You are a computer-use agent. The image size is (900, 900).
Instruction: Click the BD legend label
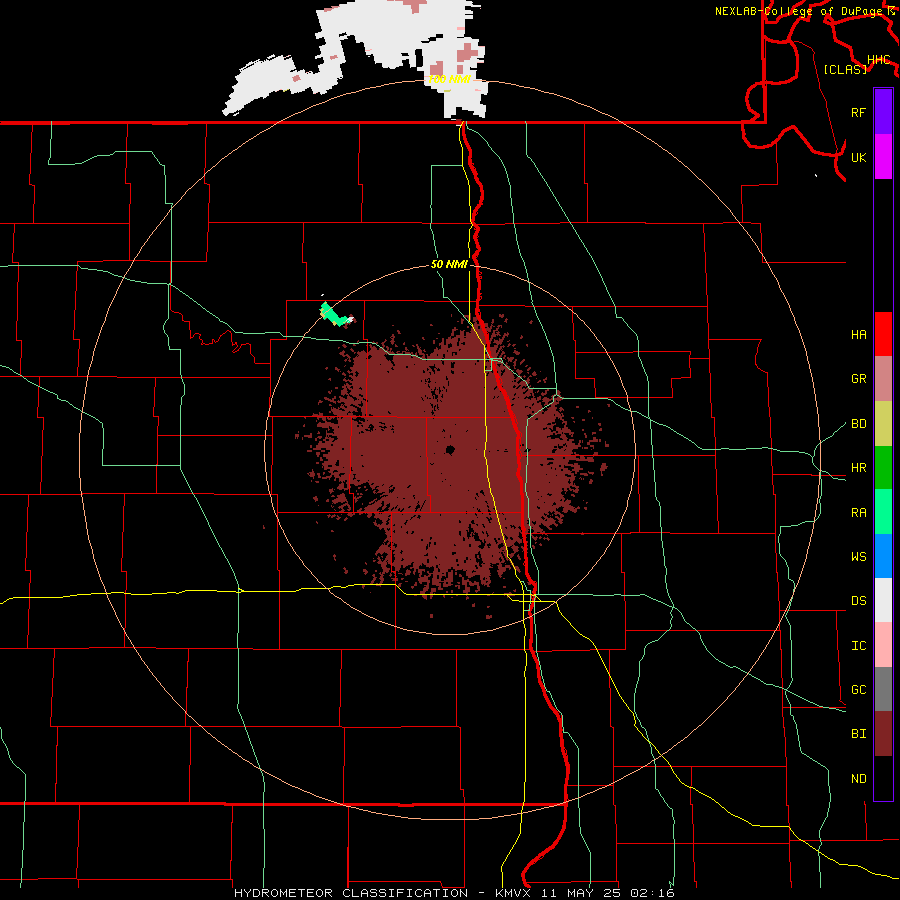click(x=858, y=424)
